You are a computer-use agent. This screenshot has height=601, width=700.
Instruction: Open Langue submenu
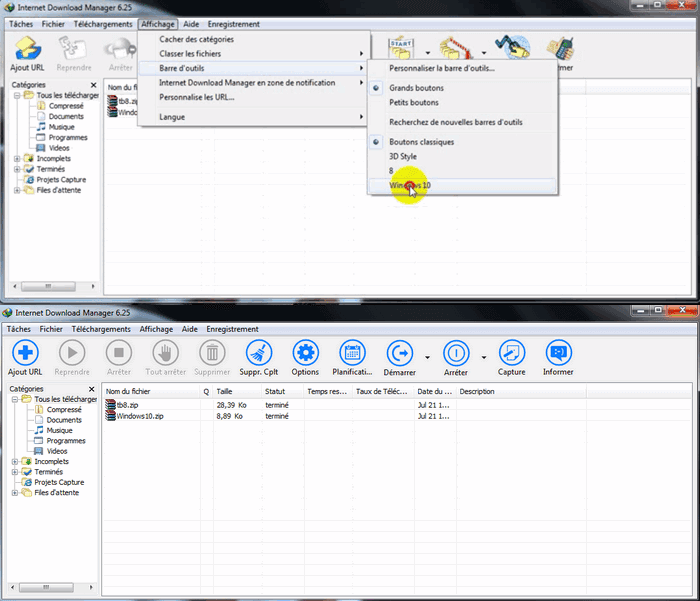pyautogui.click(x=254, y=117)
